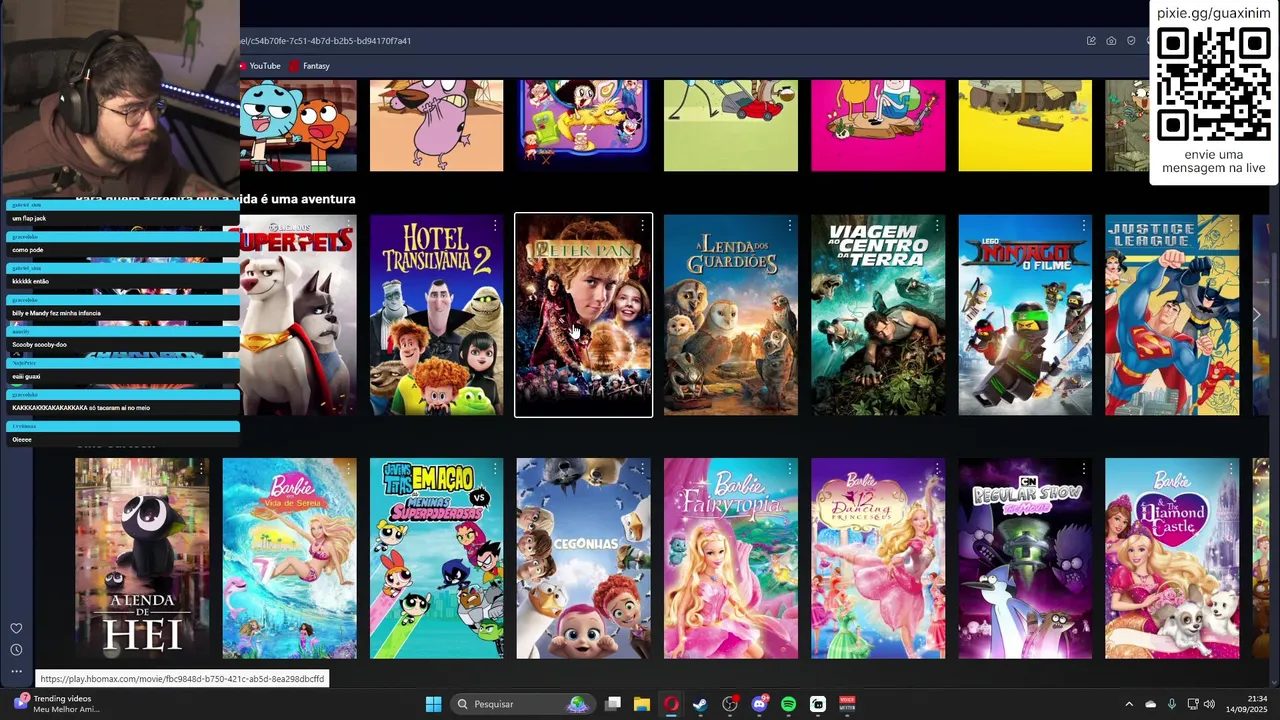Expand hidden system tray icons chevron
The image size is (1280, 720).
coord(1129,704)
